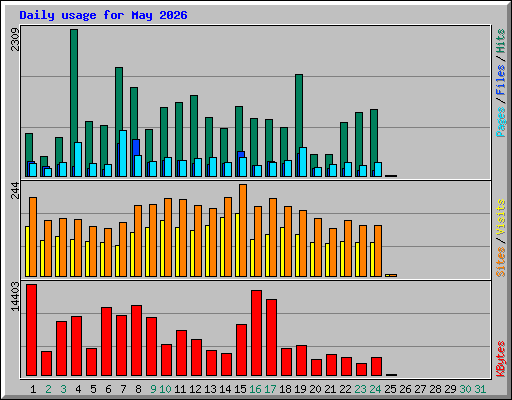Click the tallest orange visits bar on day 15

[x=243, y=230]
